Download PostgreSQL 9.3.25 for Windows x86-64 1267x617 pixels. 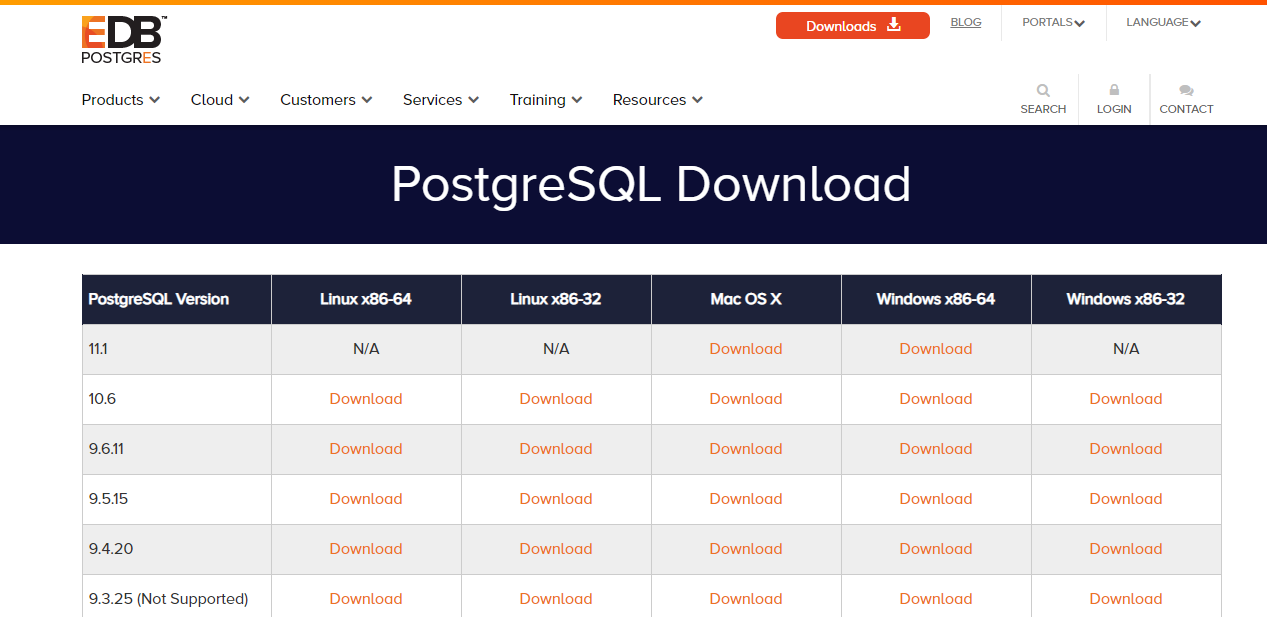(936, 598)
